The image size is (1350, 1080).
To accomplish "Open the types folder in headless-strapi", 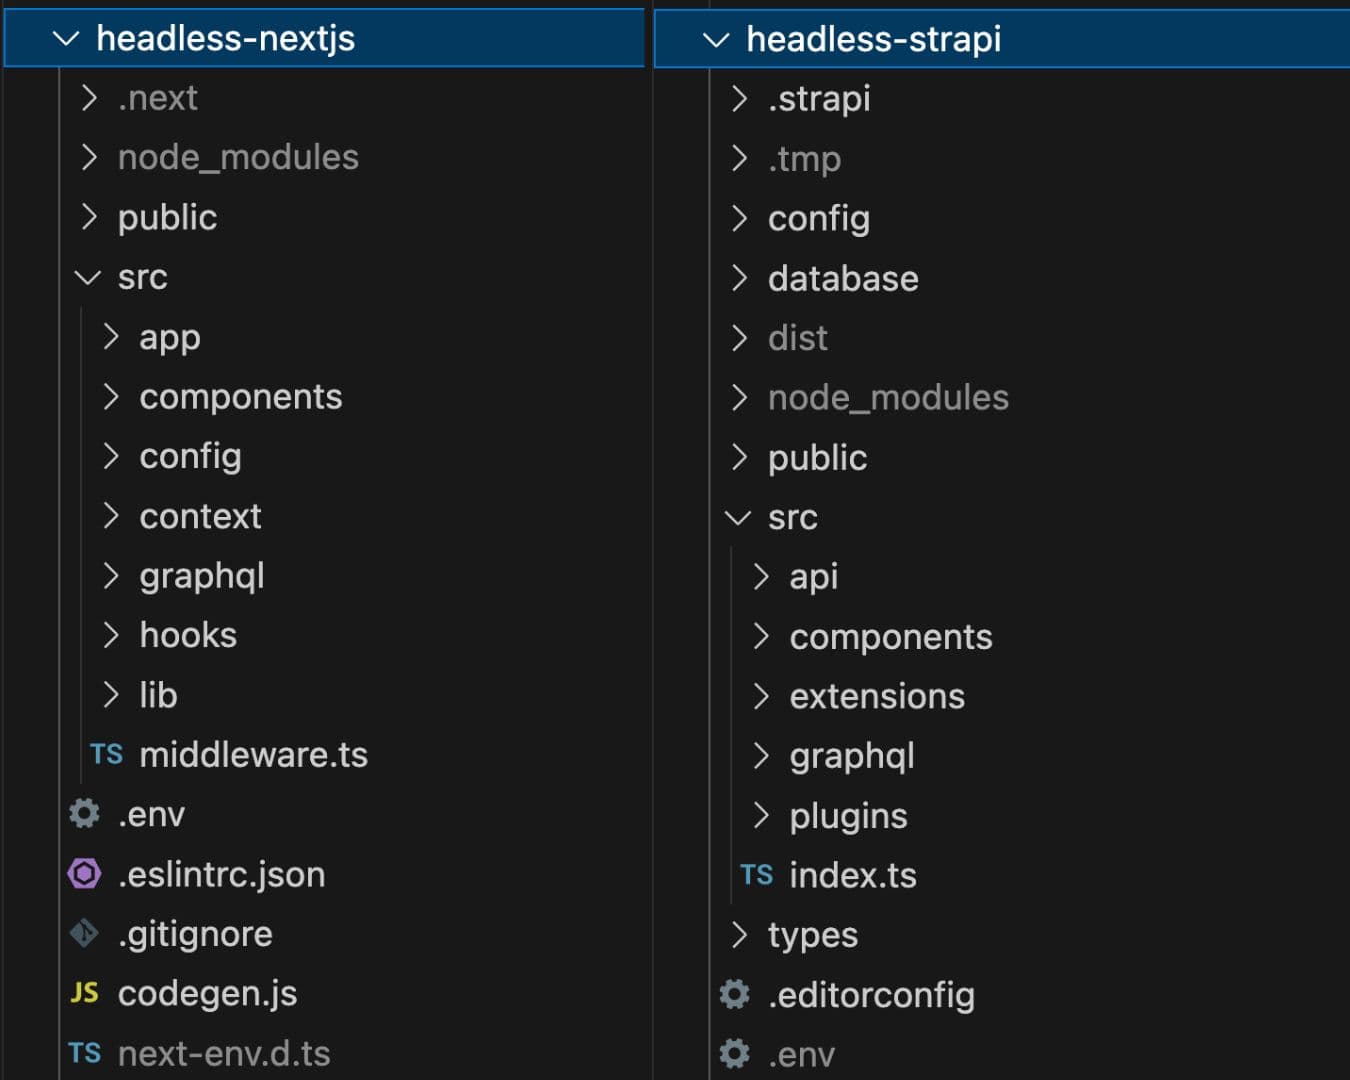I will click(812, 935).
